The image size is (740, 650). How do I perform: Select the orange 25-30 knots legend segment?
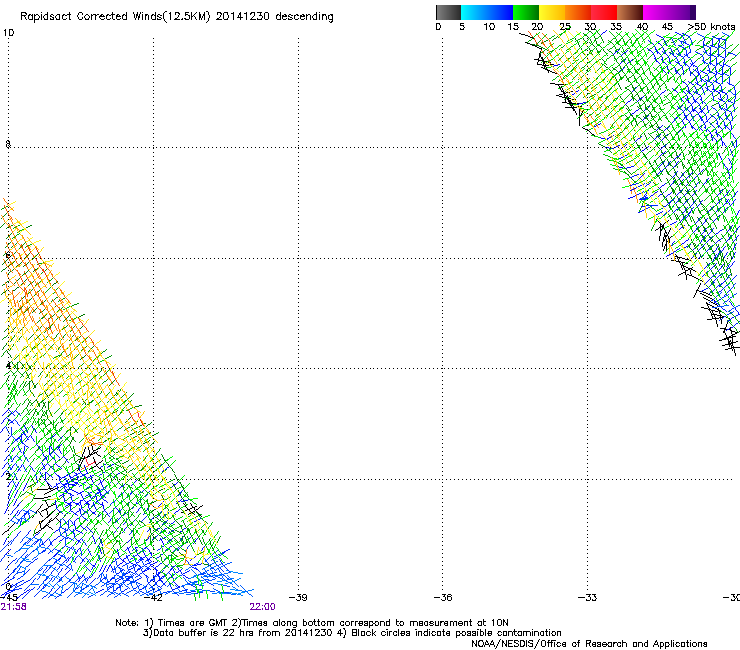click(578, 12)
